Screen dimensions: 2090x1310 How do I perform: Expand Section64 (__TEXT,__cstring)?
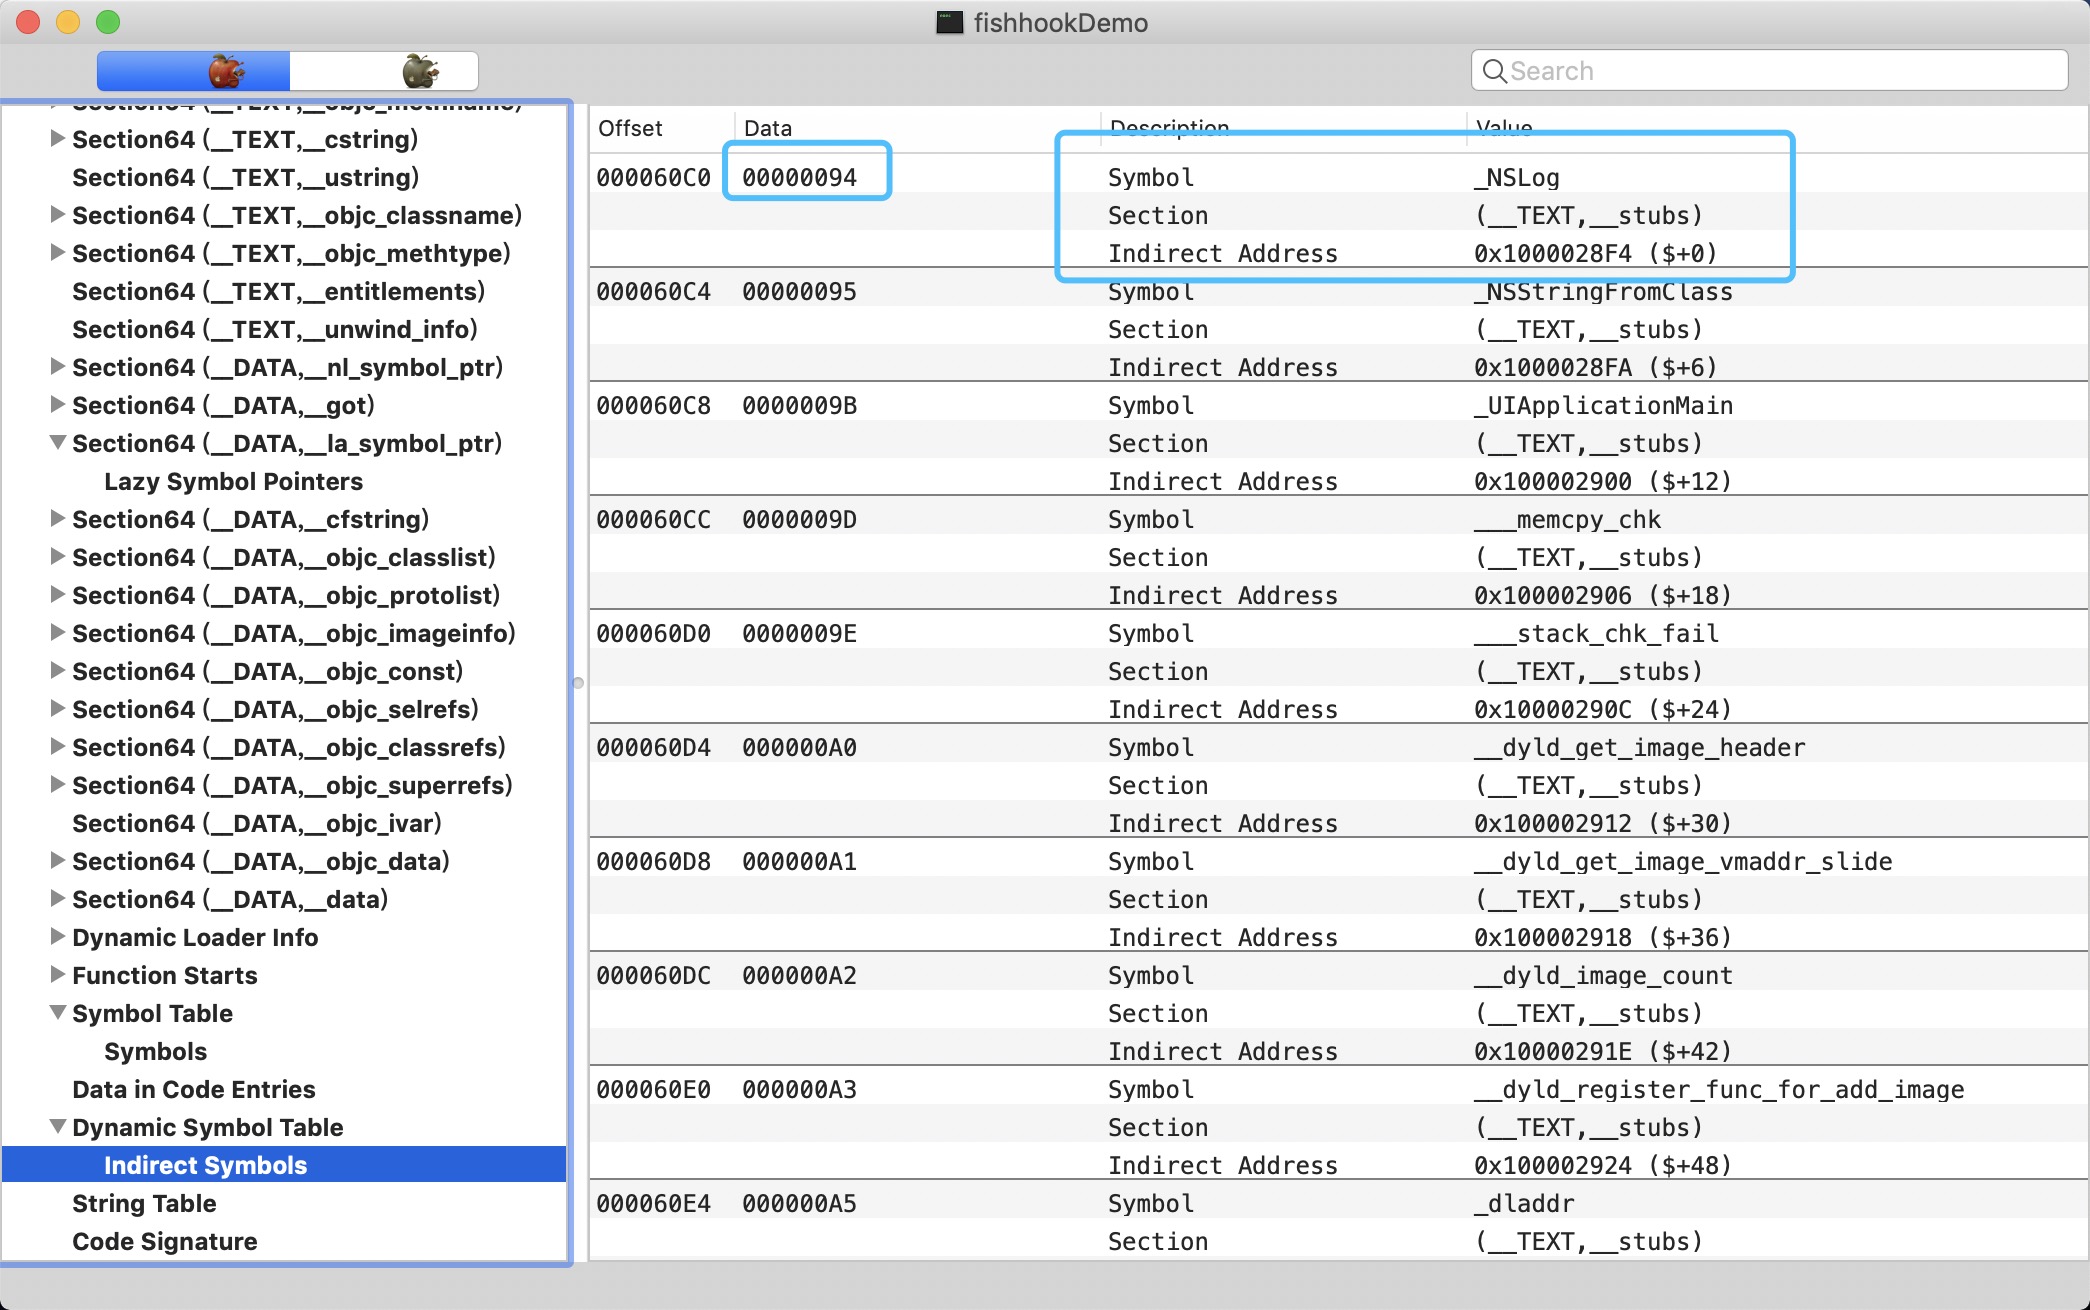[x=58, y=138]
